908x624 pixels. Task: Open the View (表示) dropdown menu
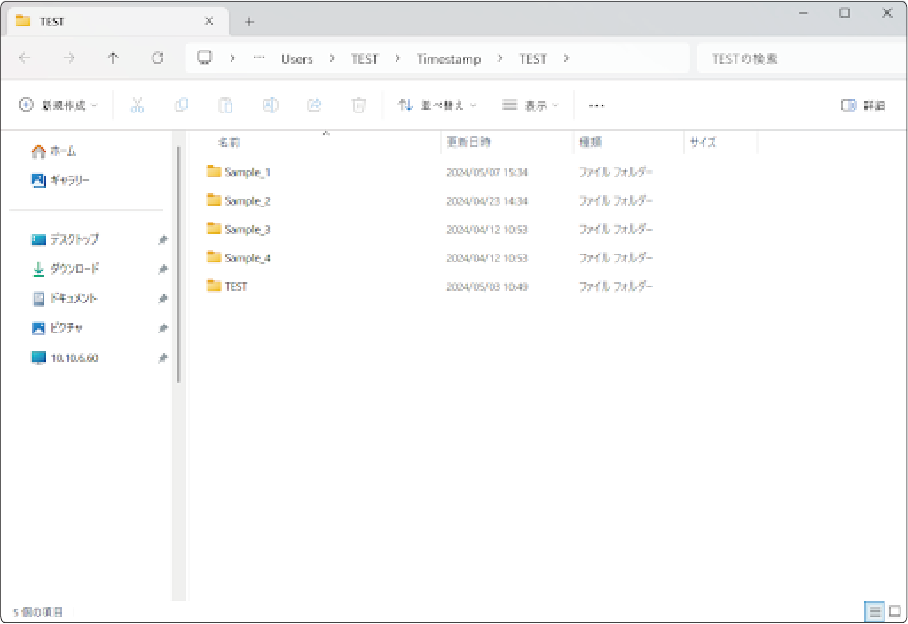(x=530, y=105)
